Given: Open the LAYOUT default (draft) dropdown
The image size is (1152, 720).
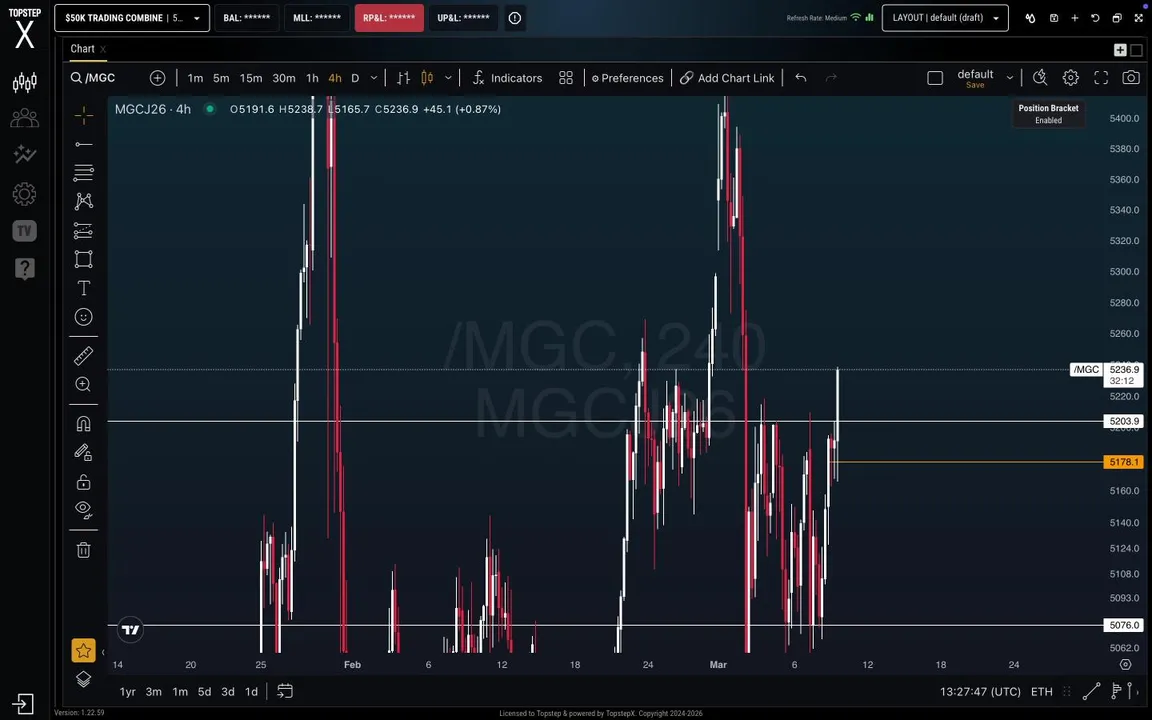Looking at the screenshot, I should (945, 18).
